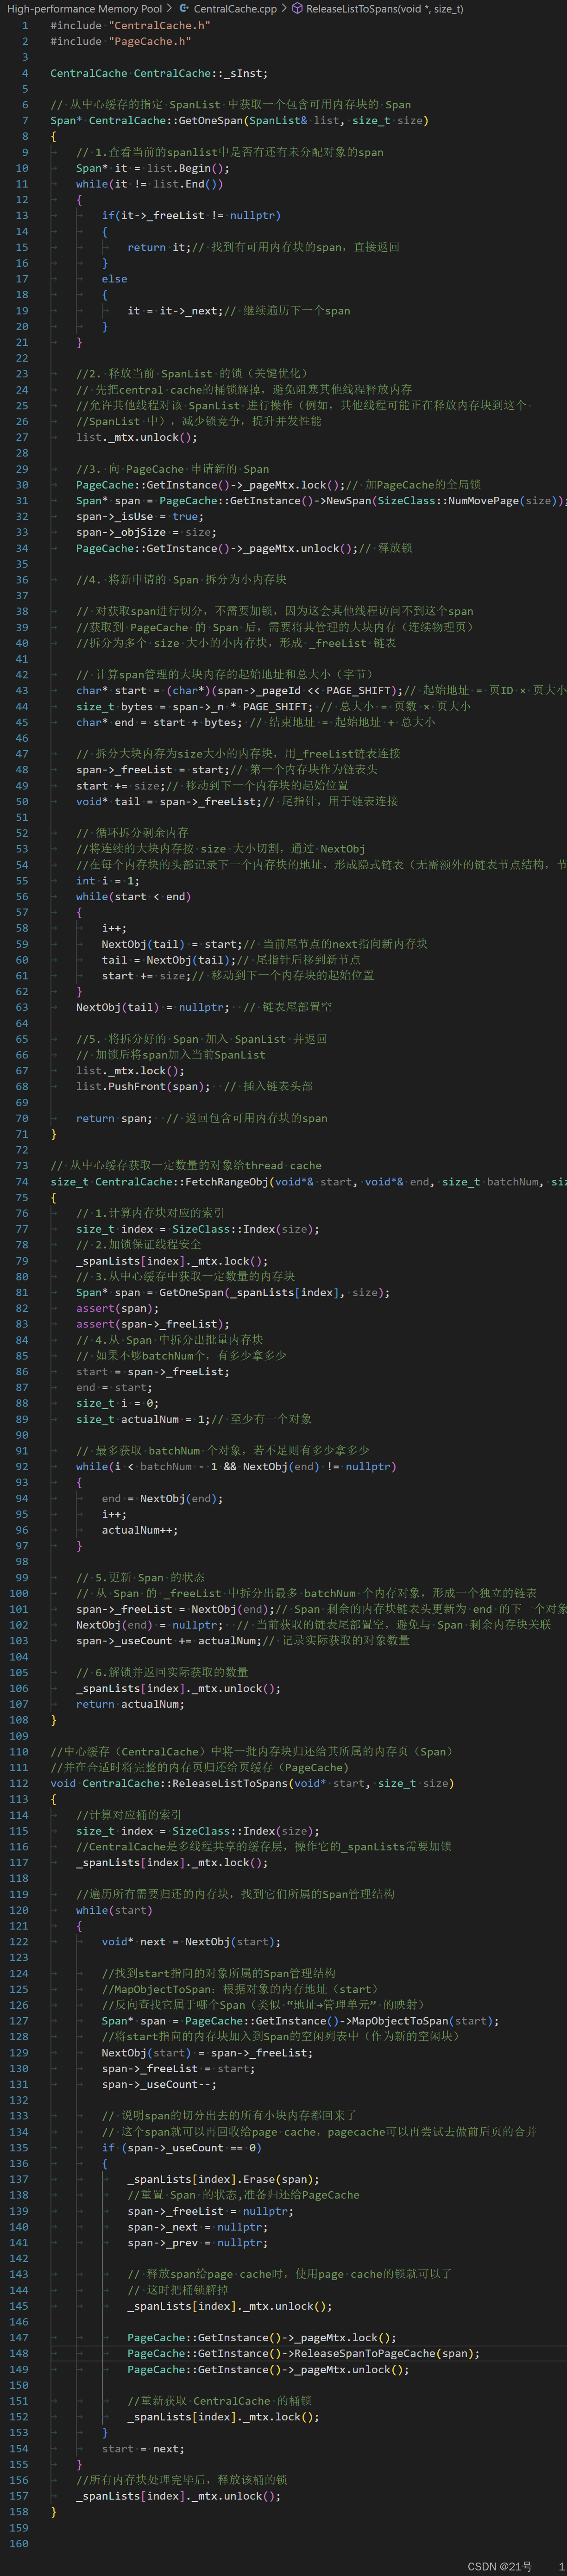Click 'return actualNum;' on line 107
The height and width of the screenshot is (2576, 567).
click(130, 1705)
